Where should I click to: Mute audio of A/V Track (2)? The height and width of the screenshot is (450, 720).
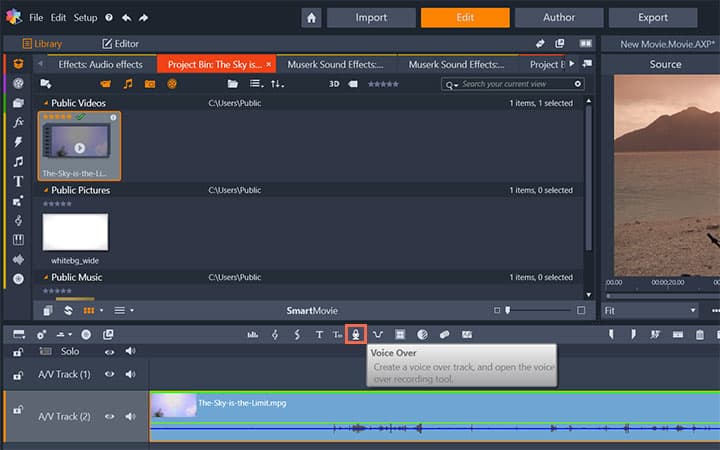pos(130,415)
